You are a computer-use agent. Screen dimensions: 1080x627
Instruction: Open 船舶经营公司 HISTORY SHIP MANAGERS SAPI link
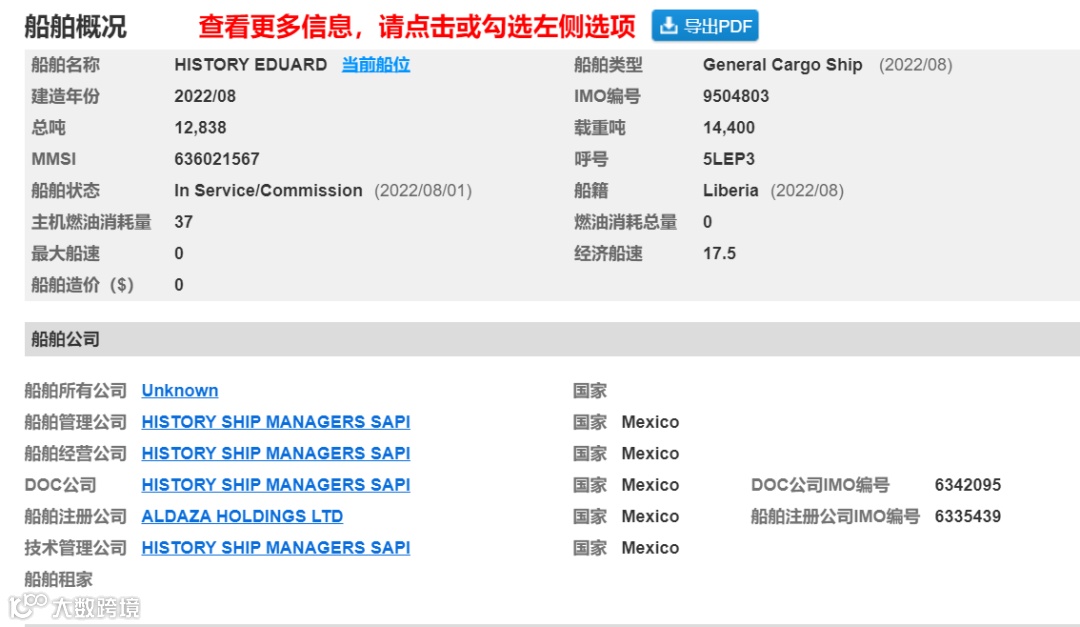[x=276, y=453]
